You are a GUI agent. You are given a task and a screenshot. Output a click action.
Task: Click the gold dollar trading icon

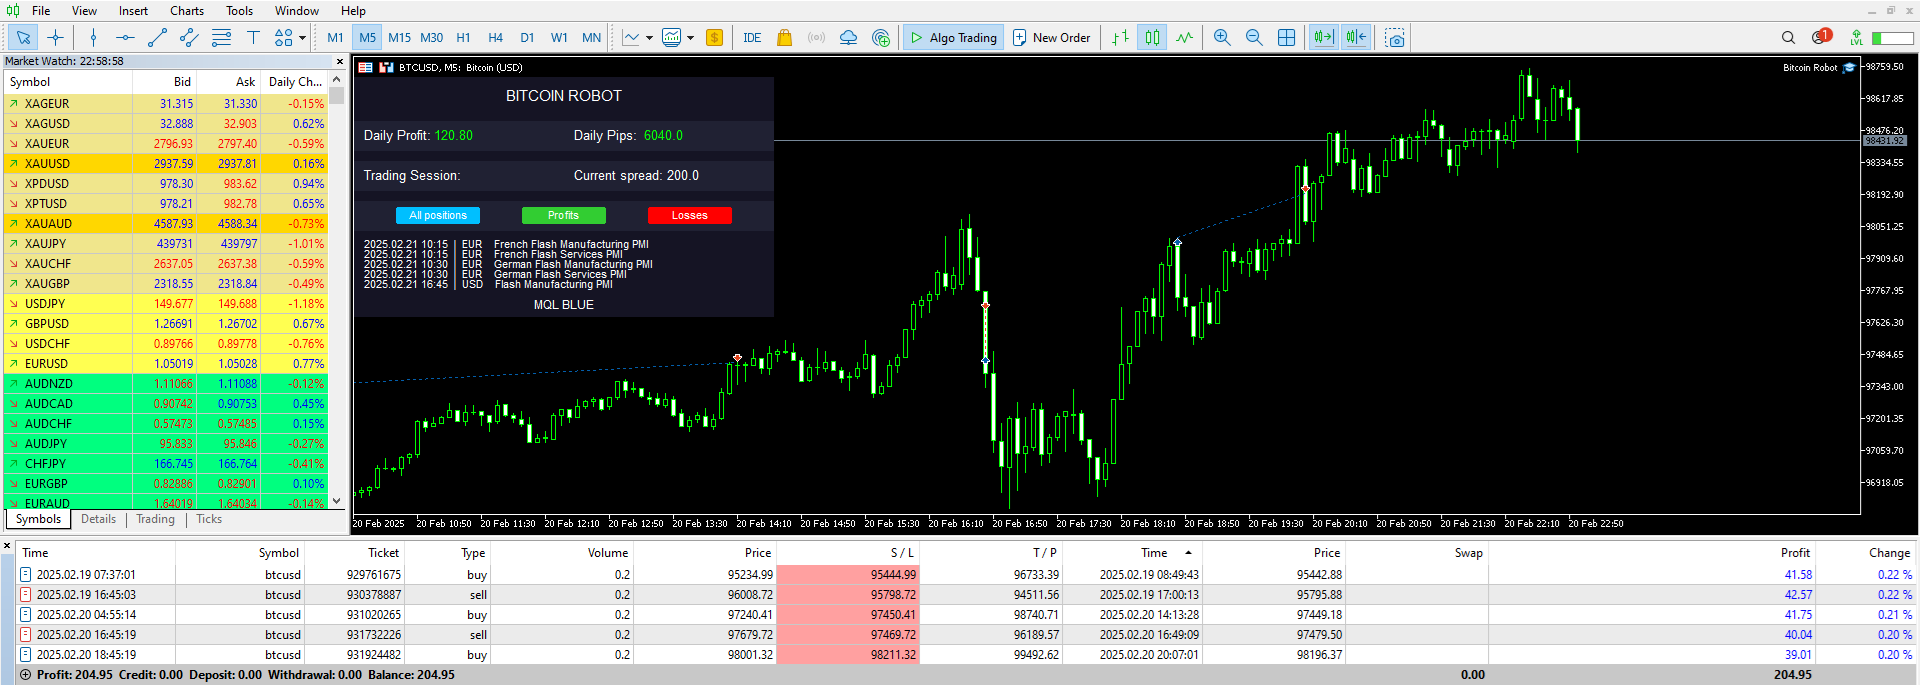pos(714,38)
